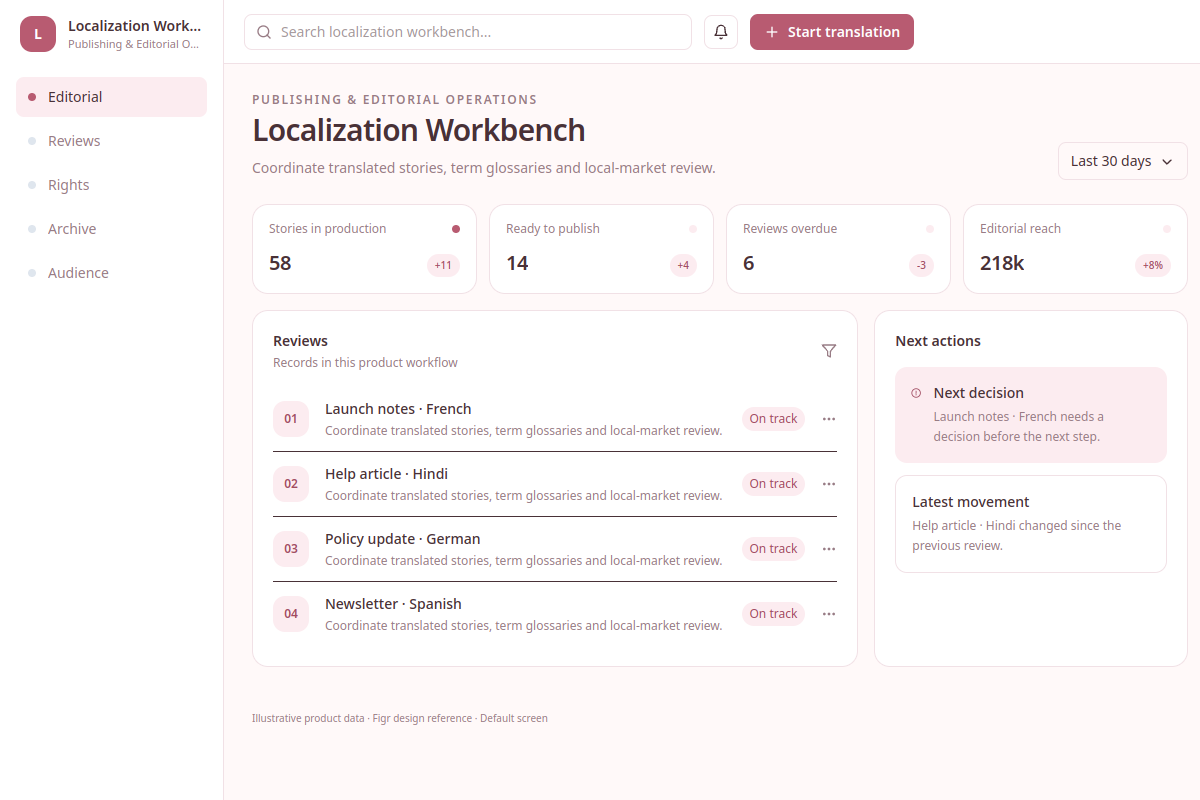1200x800 pixels.
Task: Click the Records in this product workflow subtitle
Action: point(365,363)
